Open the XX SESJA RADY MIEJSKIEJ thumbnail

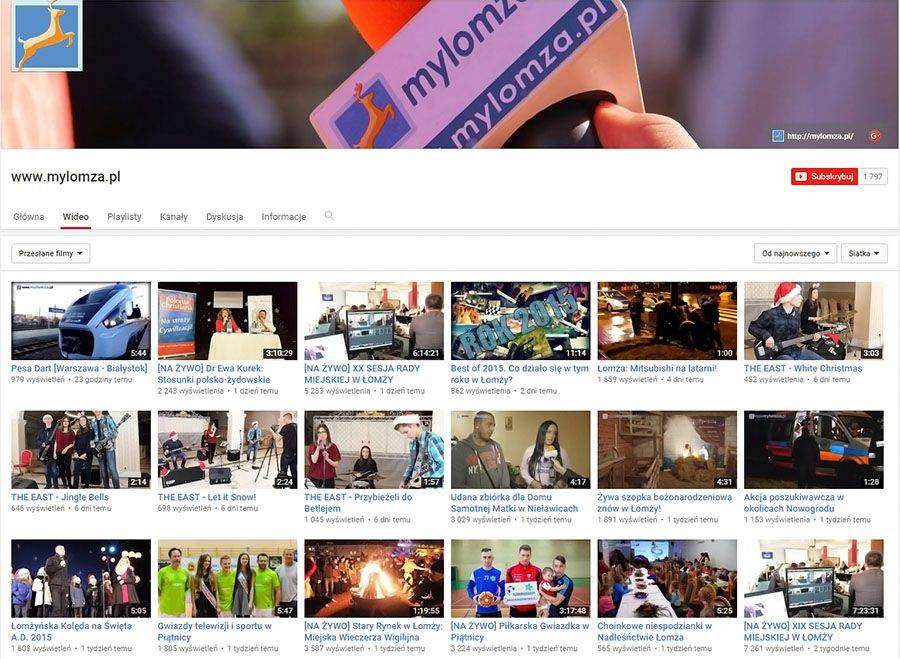point(374,321)
